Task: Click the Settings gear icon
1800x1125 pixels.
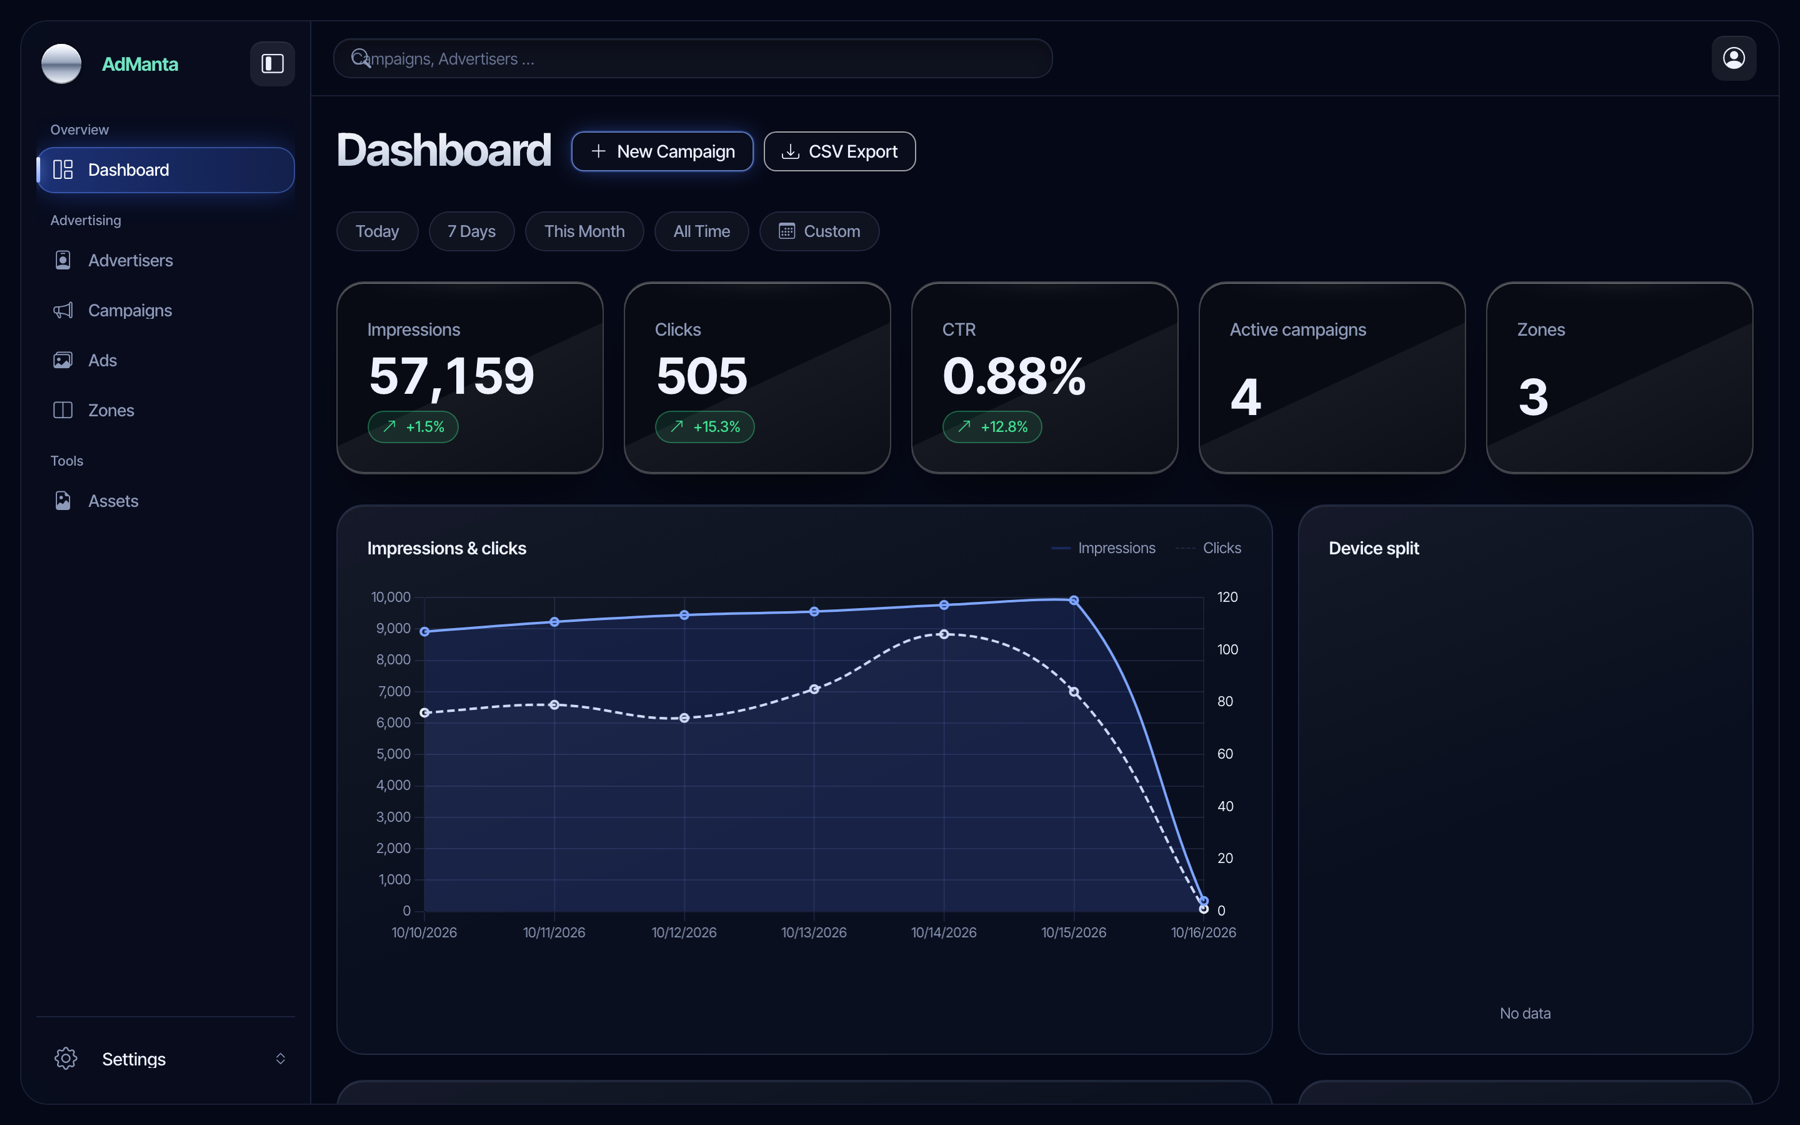Action: (66, 1058)
